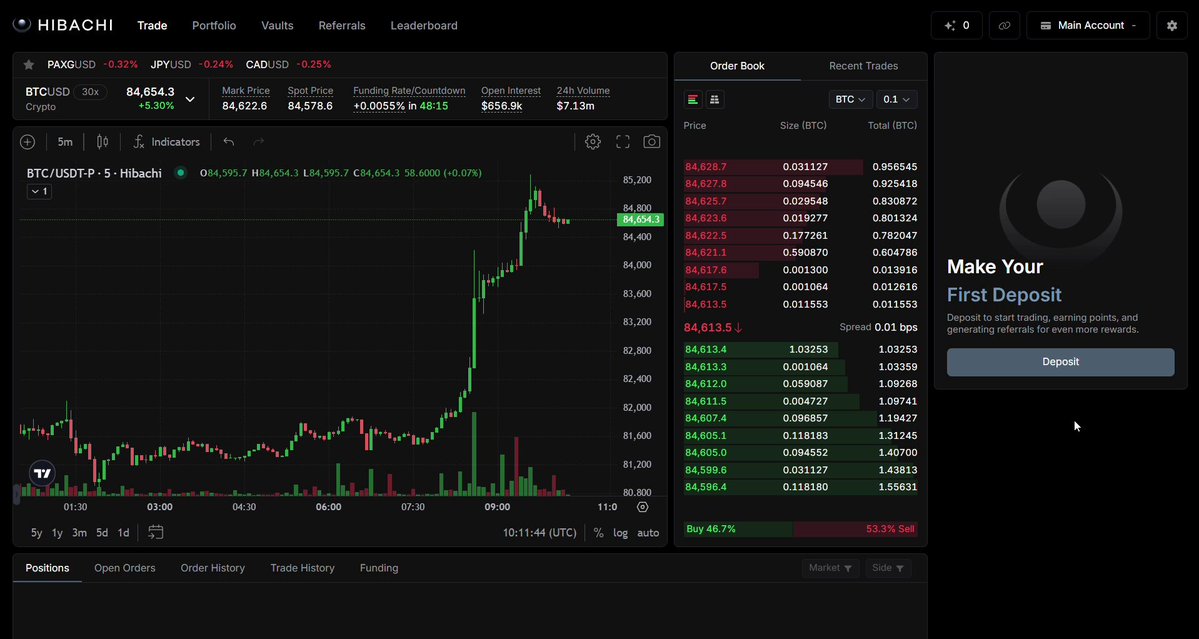
Task: Click the 10:11:44 (UTC) timezone clock
Action: click(540, 533)
